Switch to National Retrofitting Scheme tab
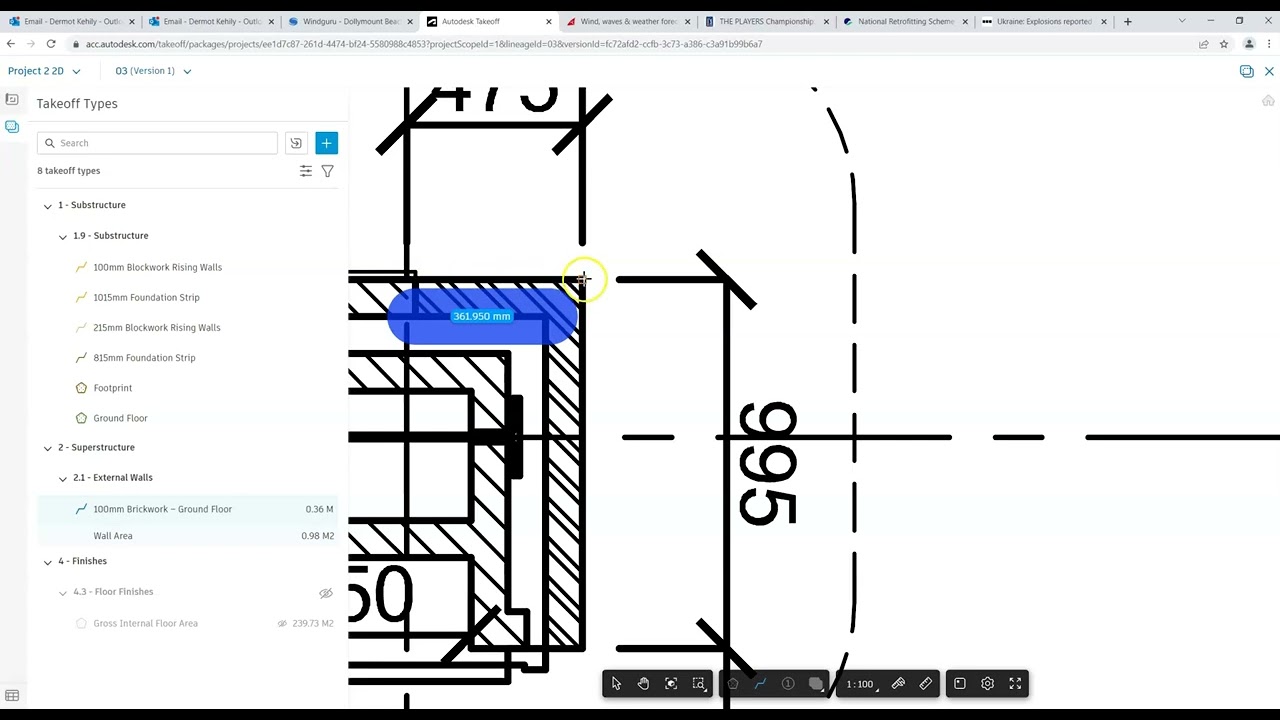This screenshot has height=720, width=1280. click(904, 21)
